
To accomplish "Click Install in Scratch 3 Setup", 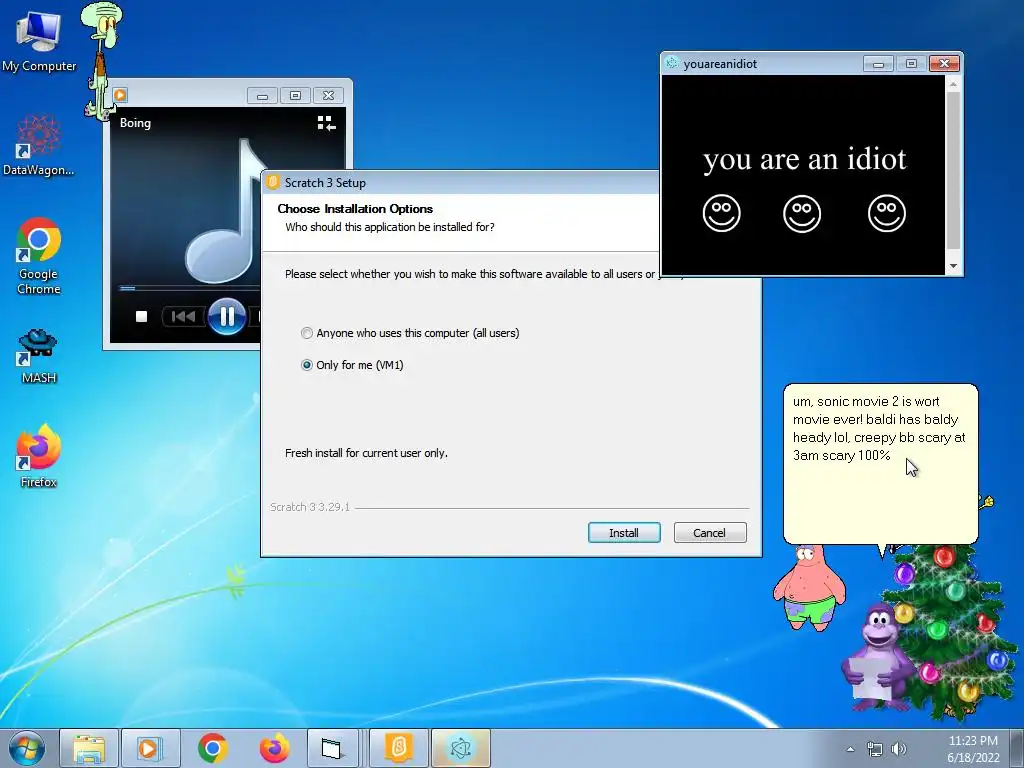I will [624, 533].
